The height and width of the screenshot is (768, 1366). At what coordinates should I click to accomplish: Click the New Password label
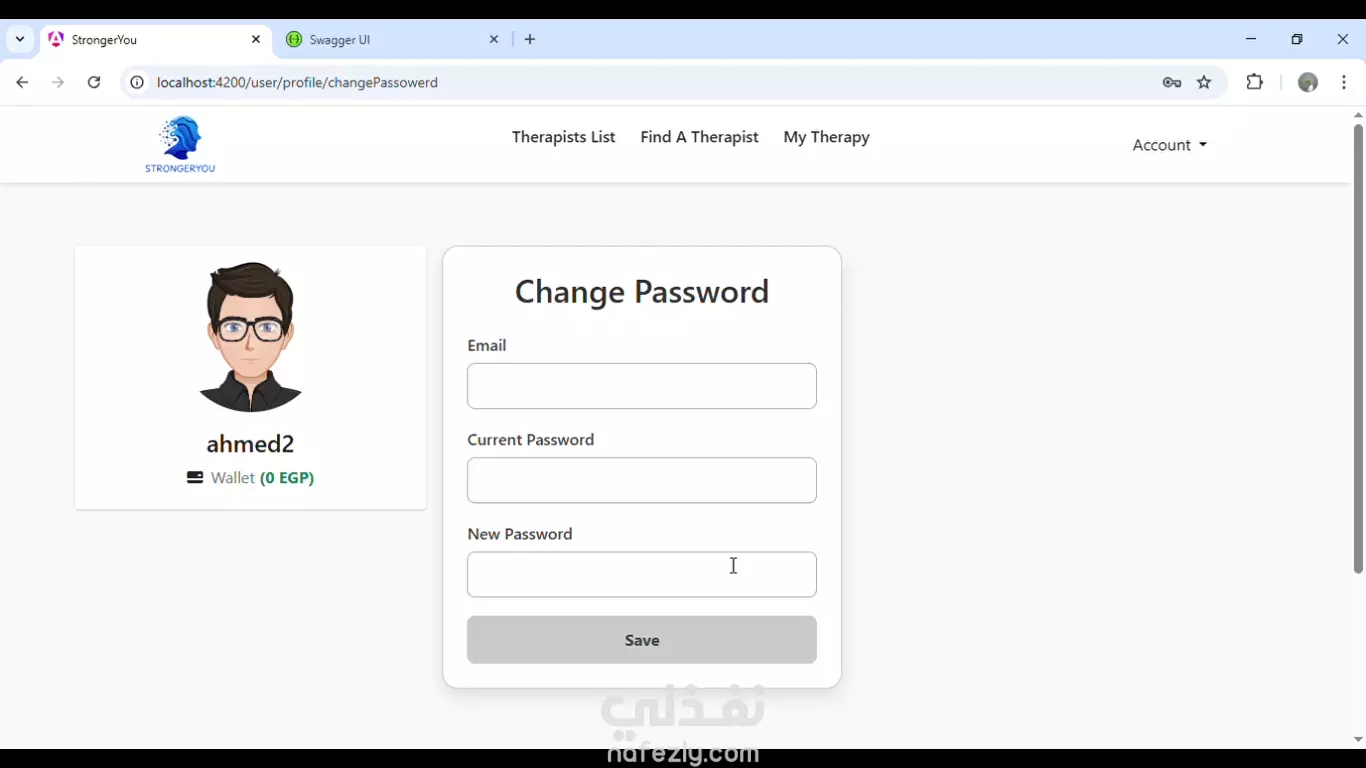[520, 534]
